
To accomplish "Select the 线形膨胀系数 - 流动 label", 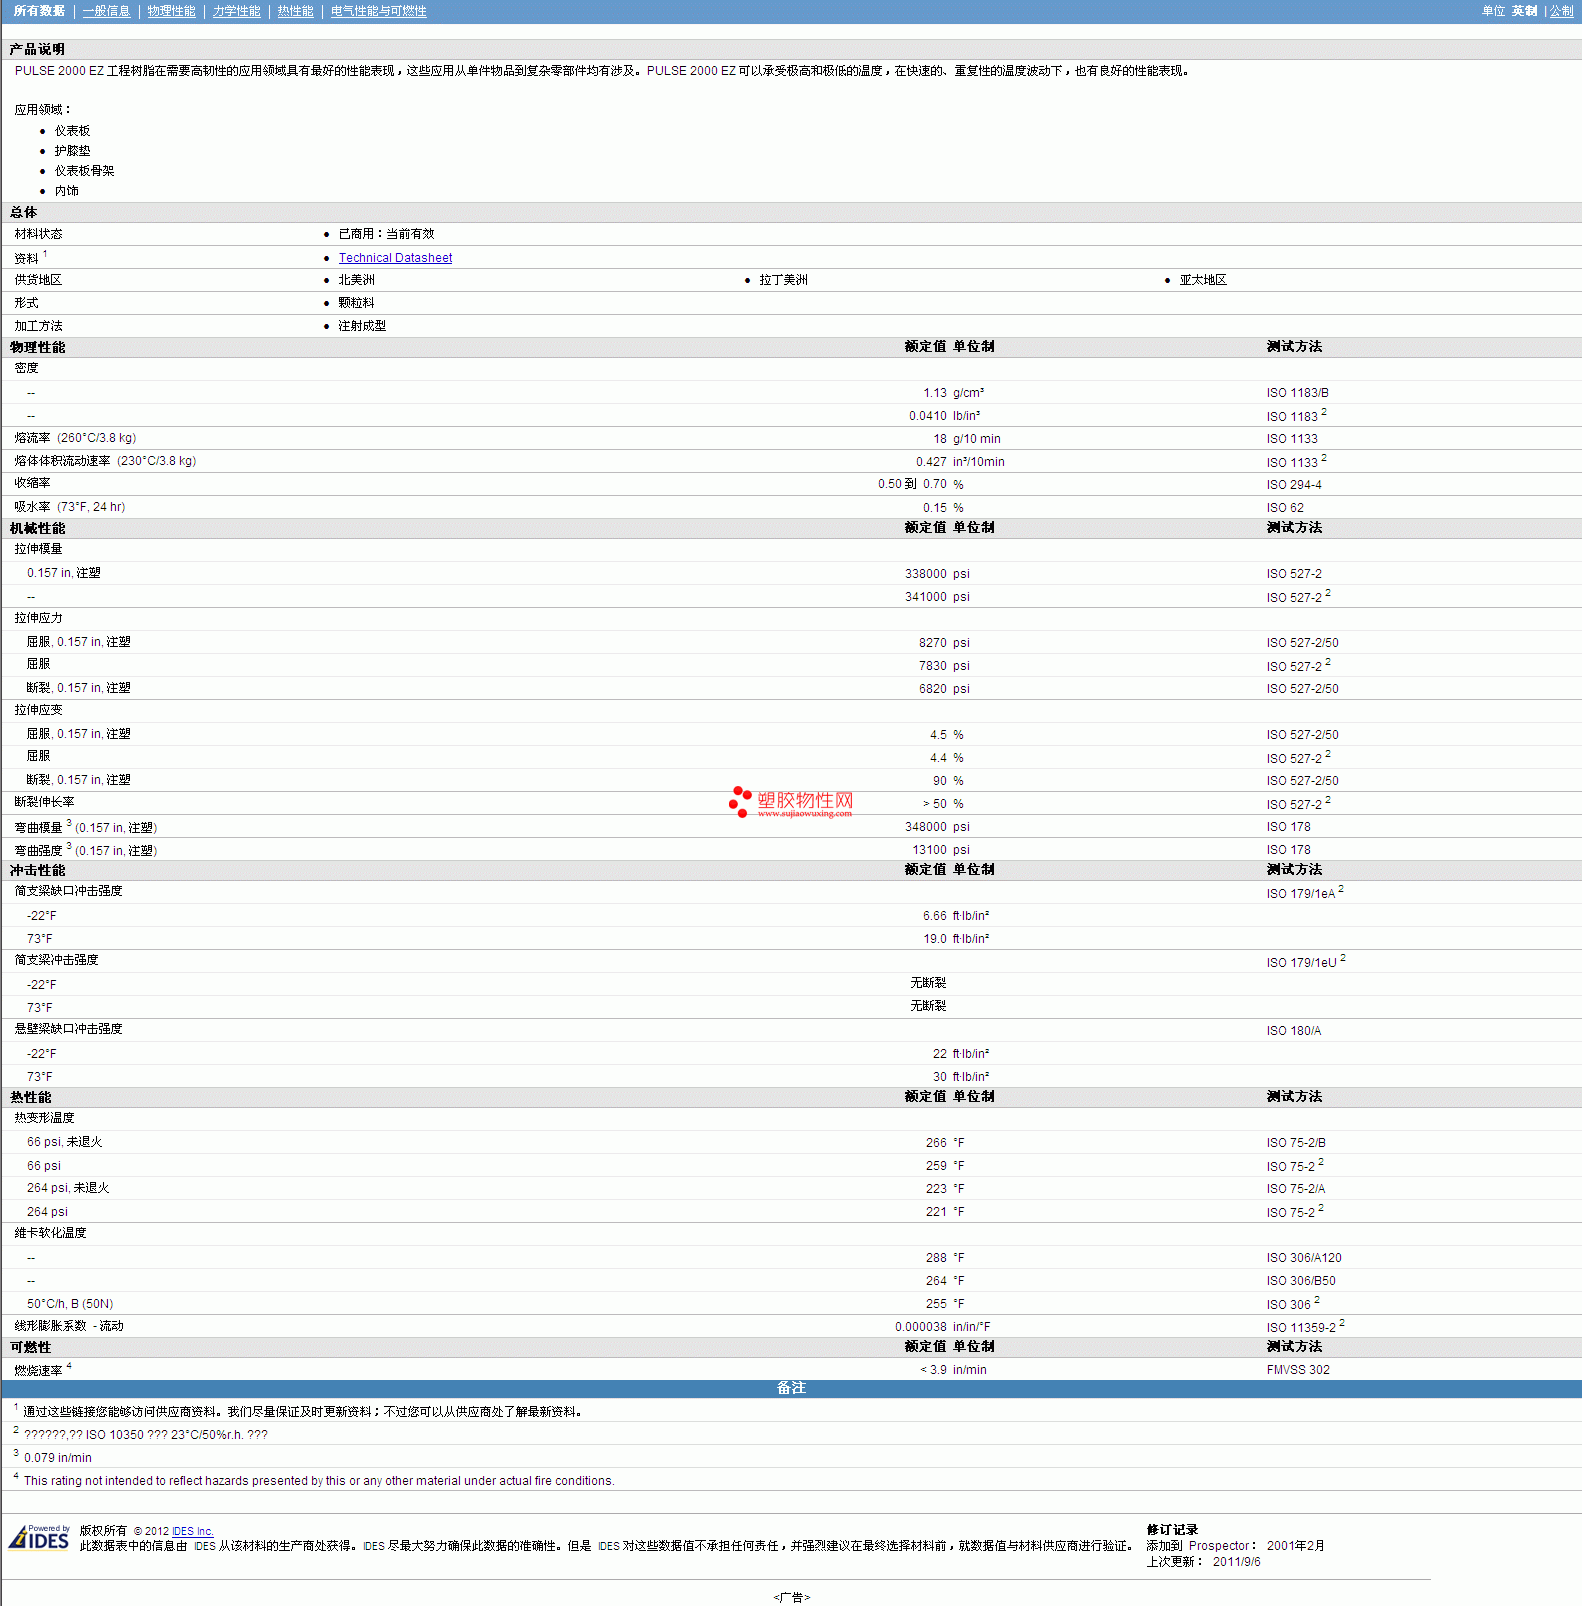I will pyautogui.click(x=69, y=1326).
